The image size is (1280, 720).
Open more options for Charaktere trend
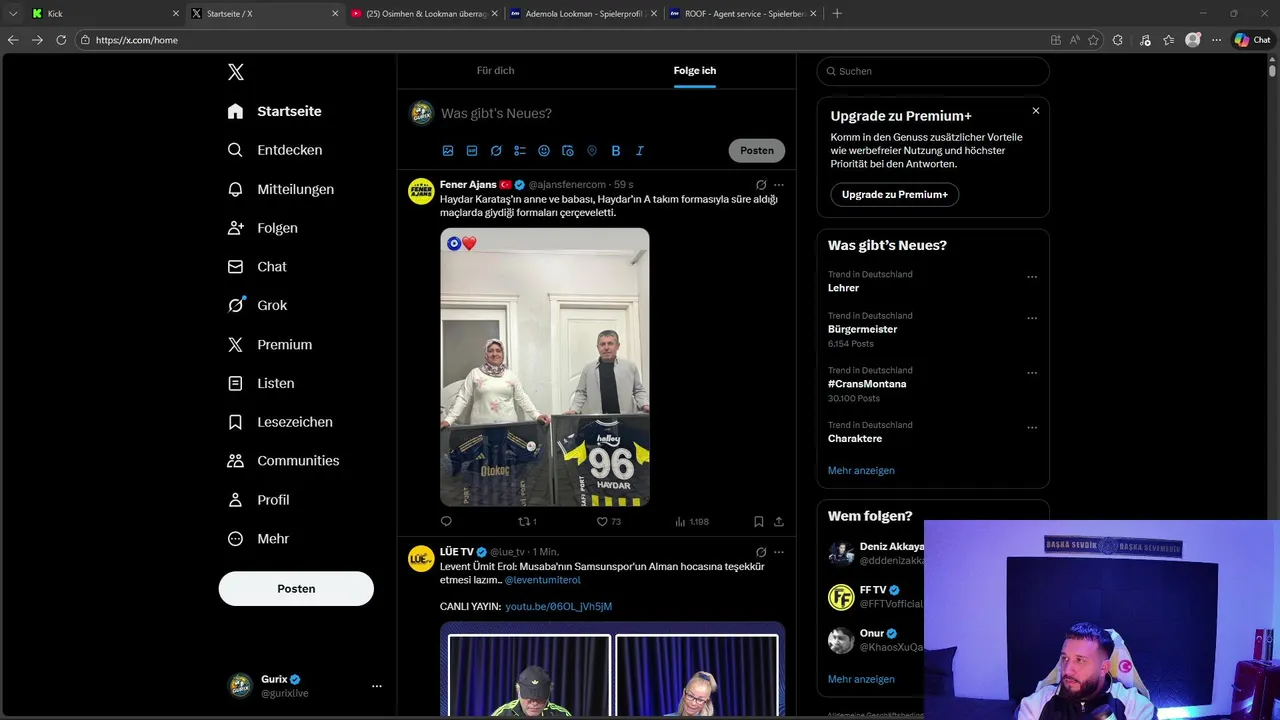tap(1032, 428)
